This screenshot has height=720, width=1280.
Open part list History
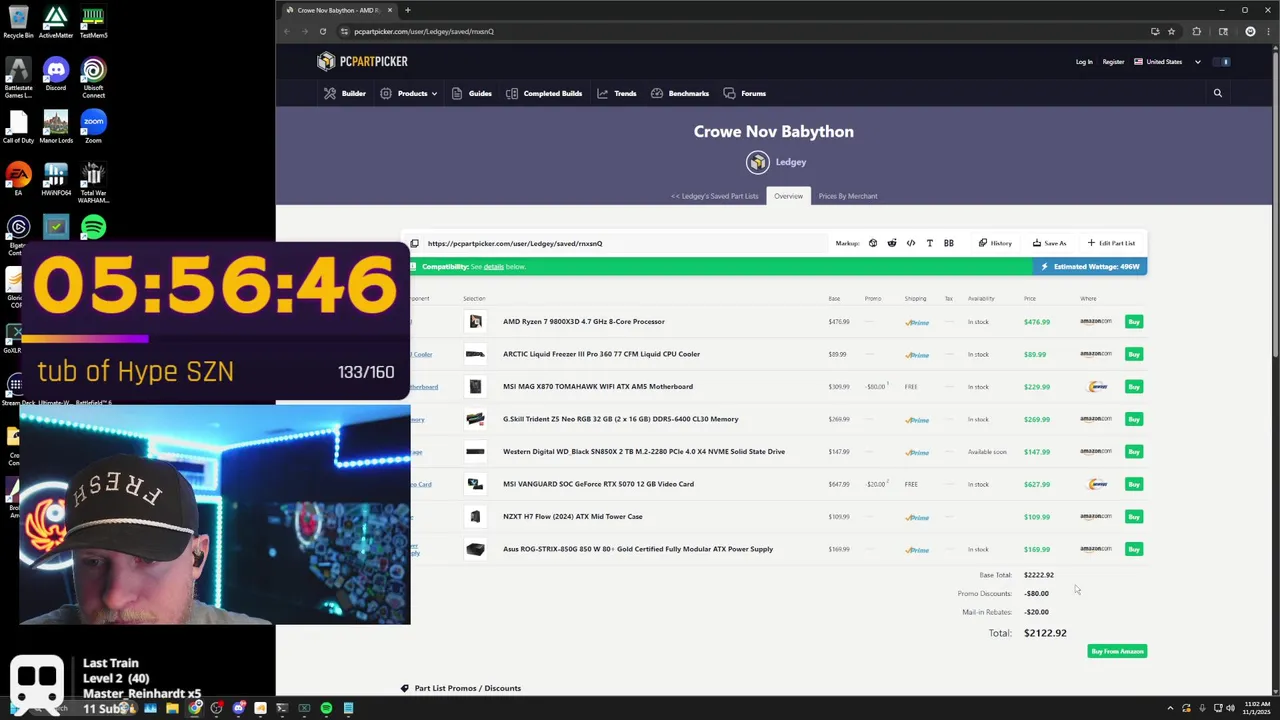pos(995,243)
